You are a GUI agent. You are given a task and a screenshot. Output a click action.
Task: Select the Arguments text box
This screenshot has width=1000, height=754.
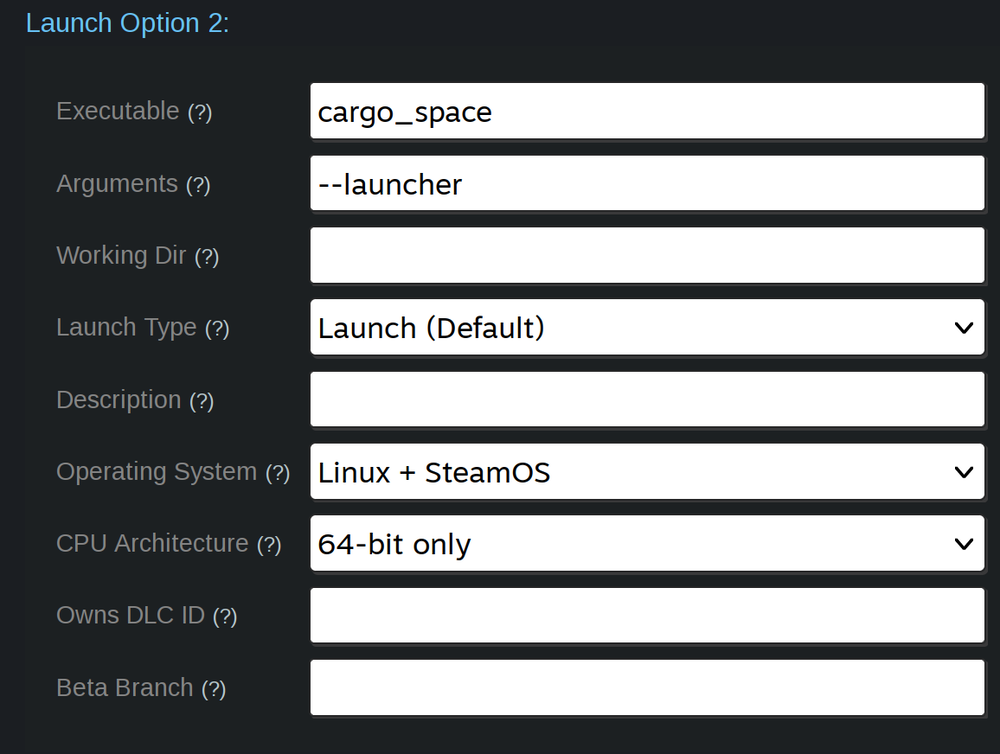(x=648, y=183)
